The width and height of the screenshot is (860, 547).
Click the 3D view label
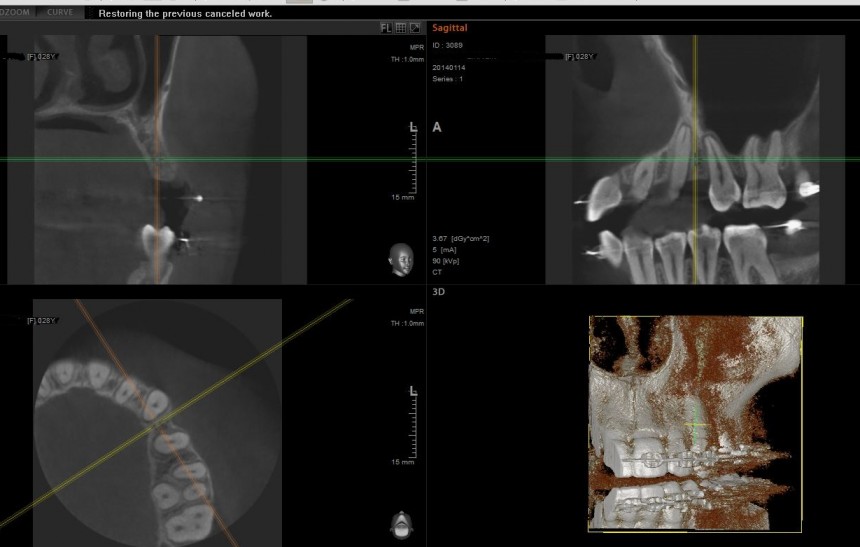pyautogui.click(x=438, y=292)
